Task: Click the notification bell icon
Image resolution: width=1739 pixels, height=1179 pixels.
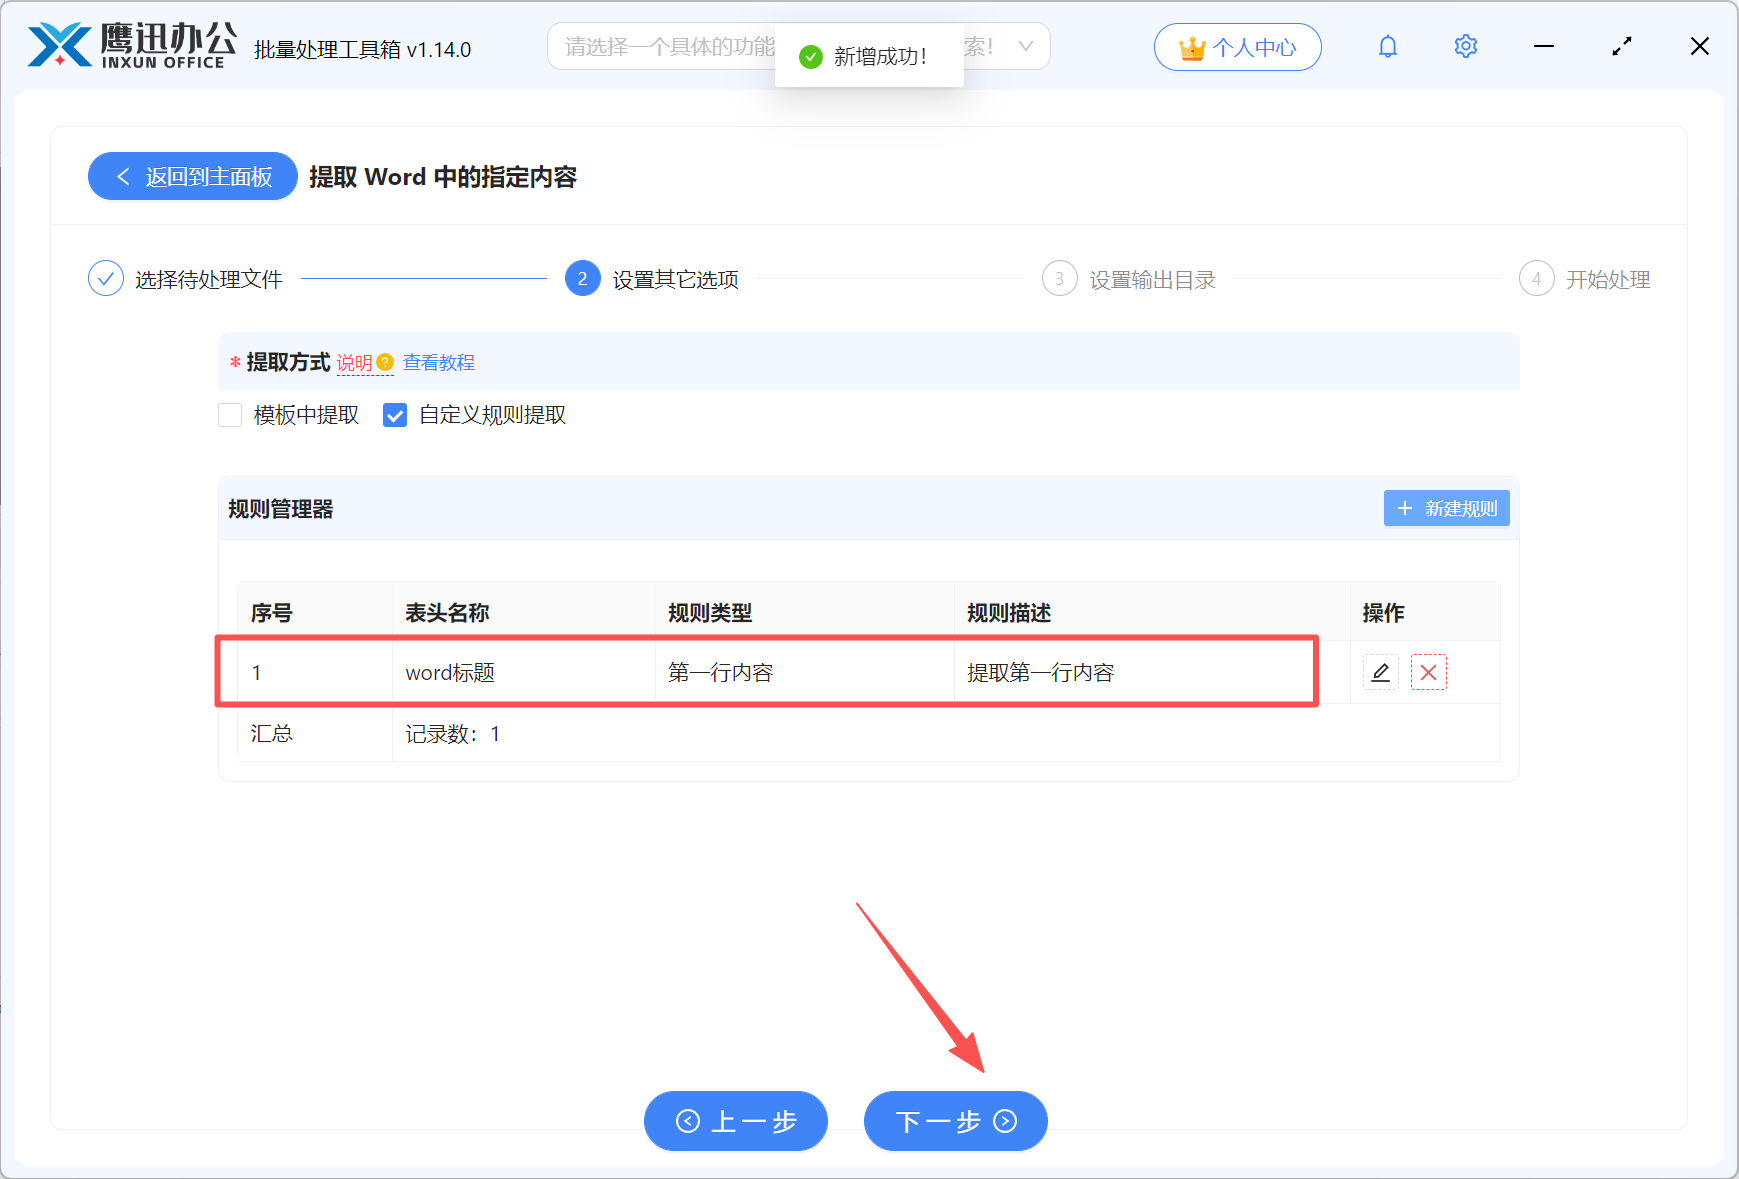Action: 1388,46
